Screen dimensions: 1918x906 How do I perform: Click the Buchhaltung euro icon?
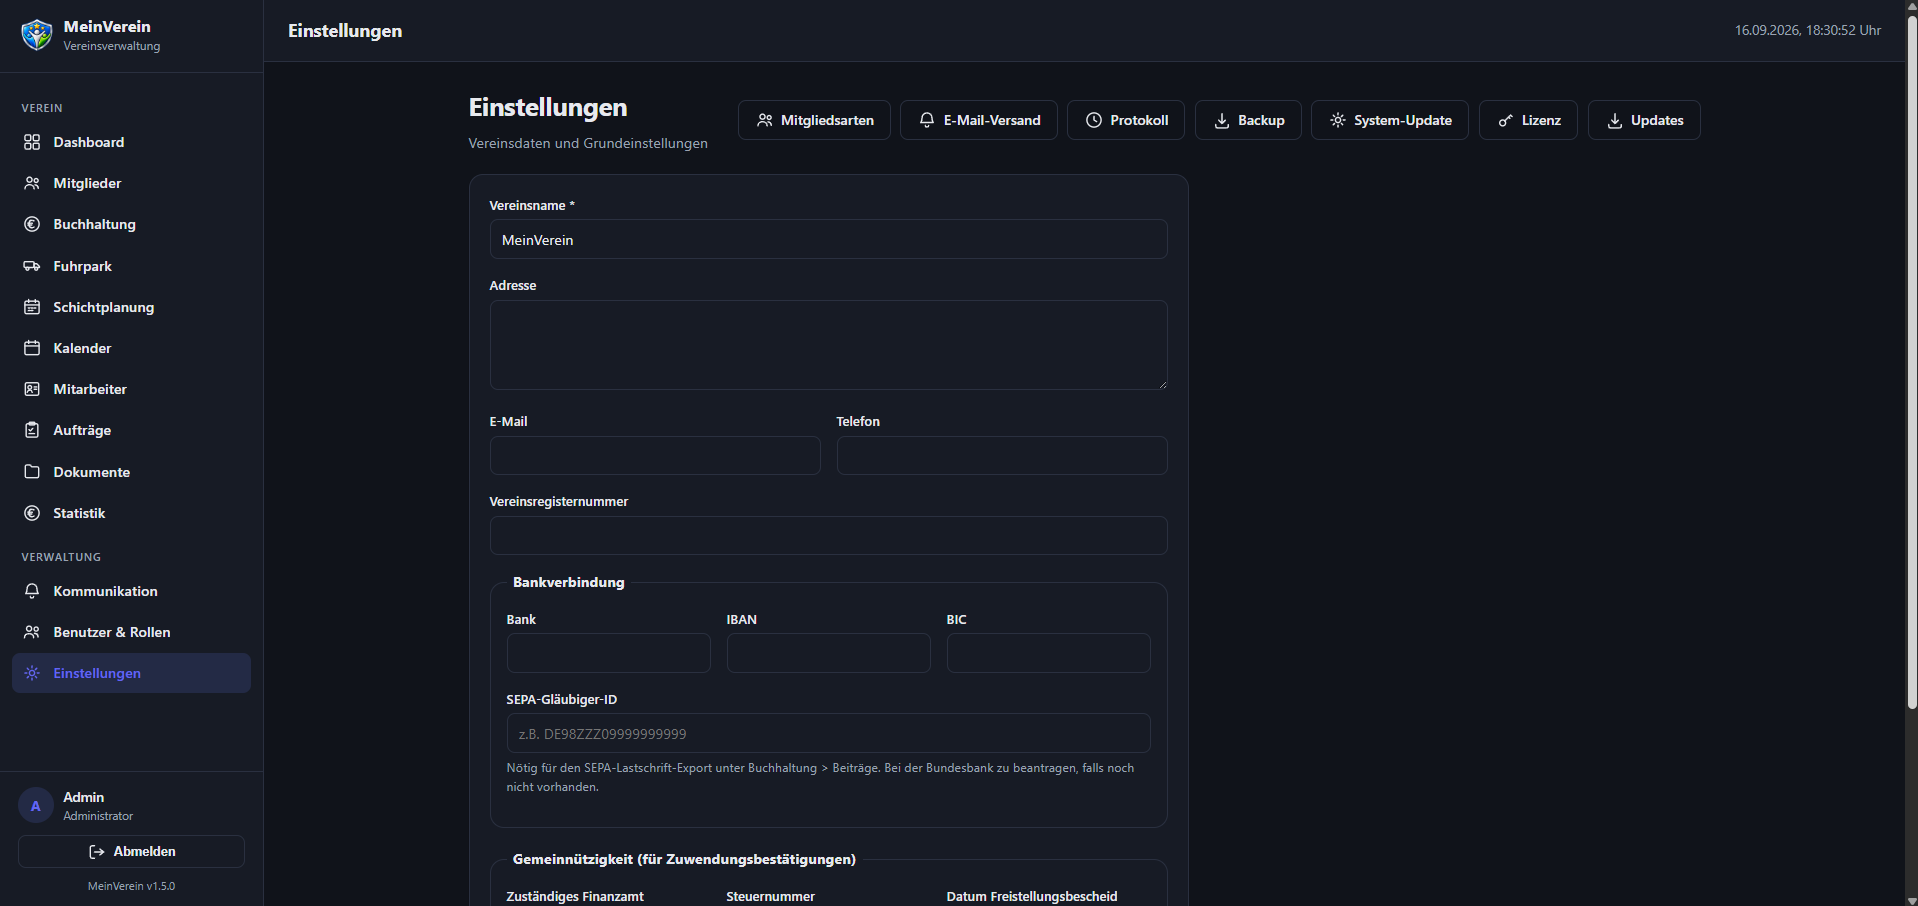tap(32, 224)
